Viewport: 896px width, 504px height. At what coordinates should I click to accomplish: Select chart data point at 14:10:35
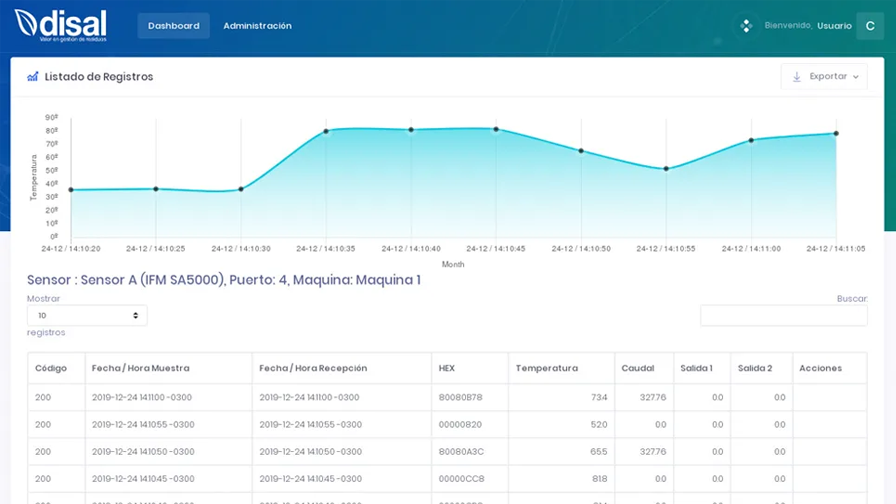coord(326,131)
